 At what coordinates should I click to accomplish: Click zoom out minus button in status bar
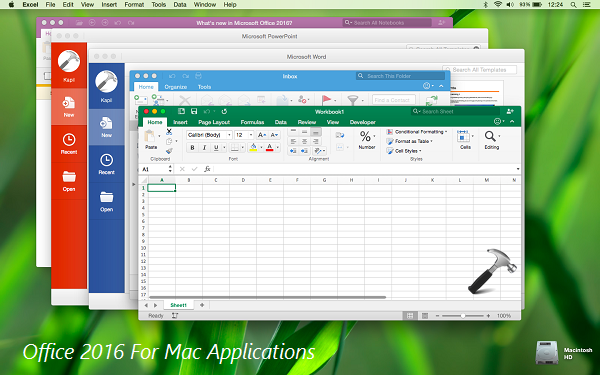point(438,316)
